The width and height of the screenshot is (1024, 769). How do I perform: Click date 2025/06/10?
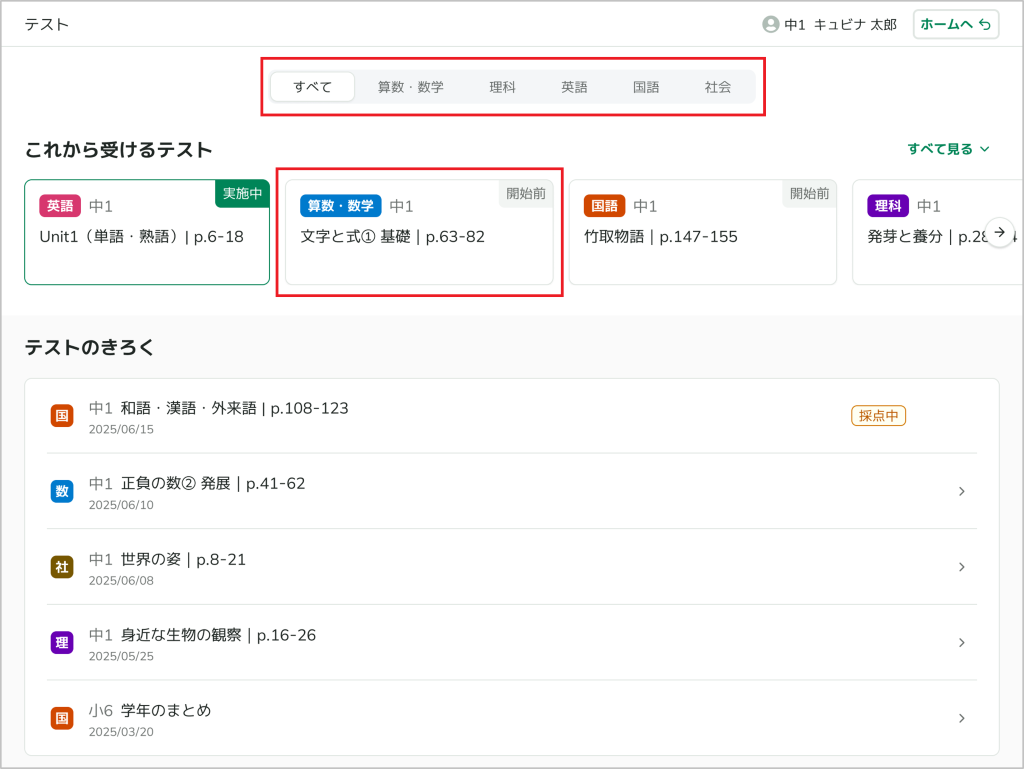(x=121, y=505)
